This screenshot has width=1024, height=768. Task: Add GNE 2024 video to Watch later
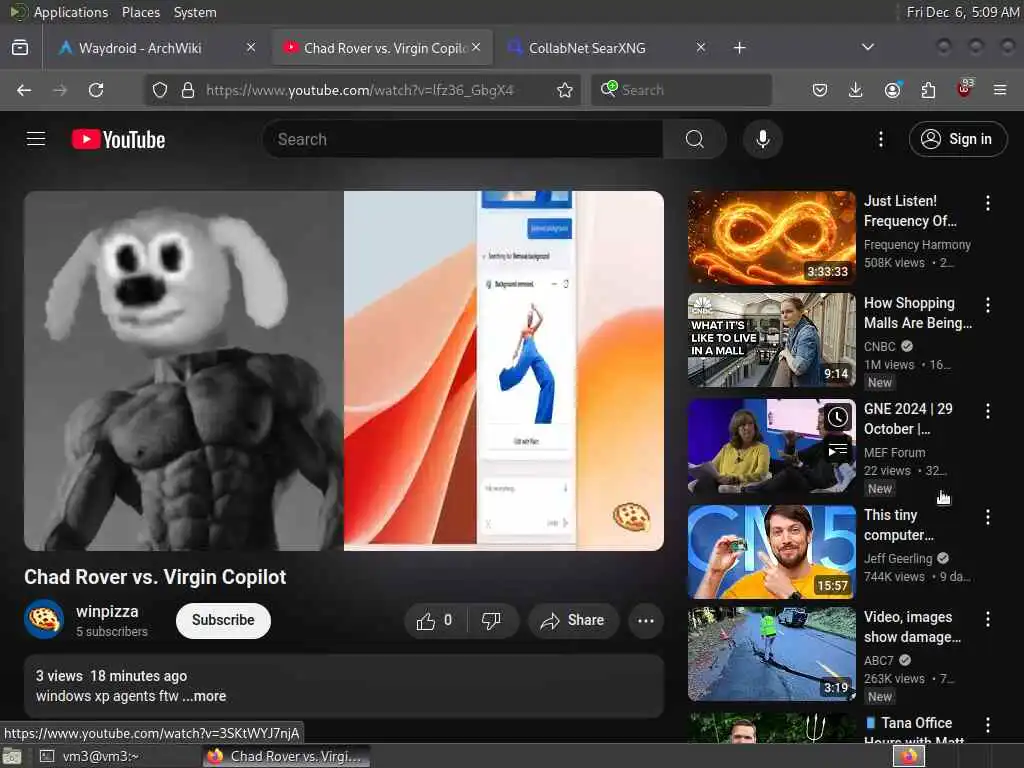(837, 417)
